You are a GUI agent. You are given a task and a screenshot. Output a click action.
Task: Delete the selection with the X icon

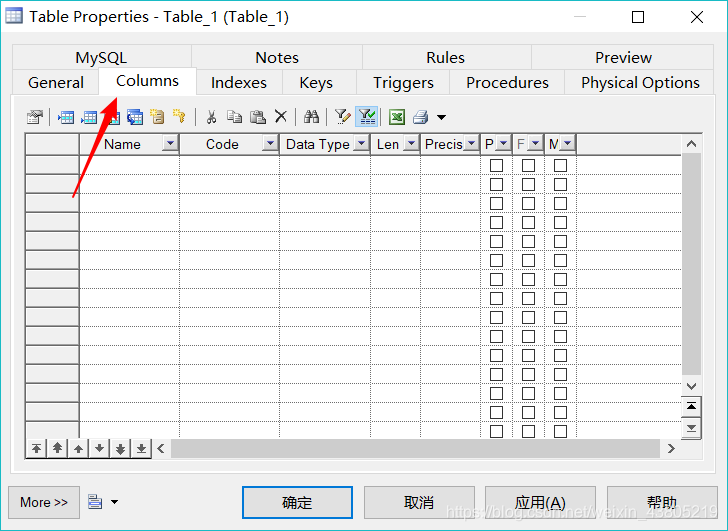tap(280, 117)
